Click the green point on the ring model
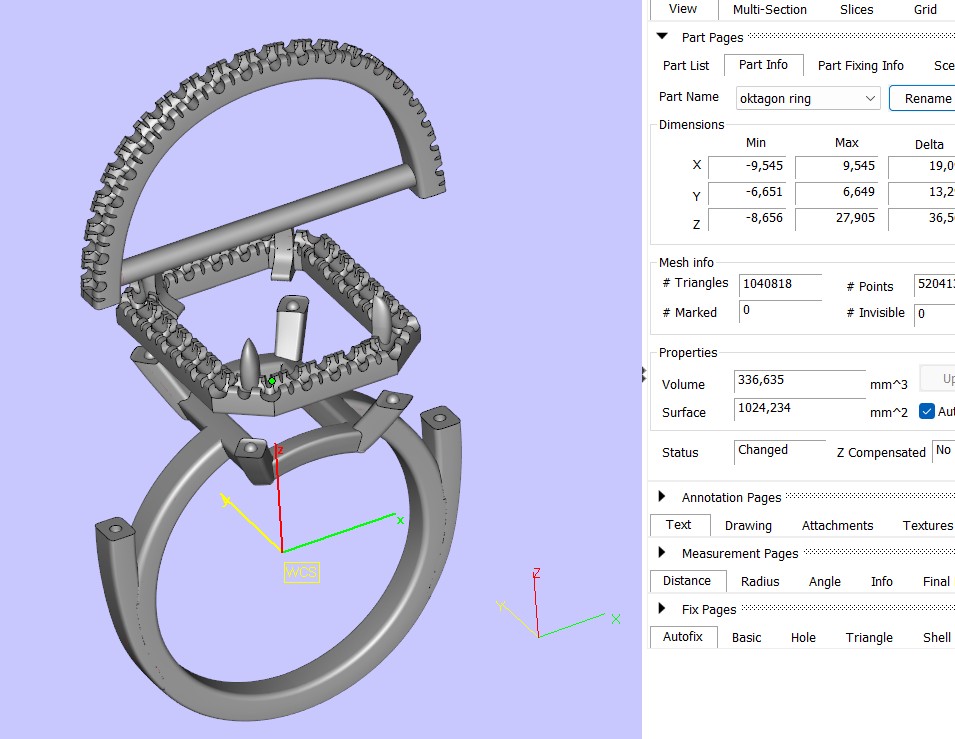Screen dimensions: 955x739 [x=272, y=381]
